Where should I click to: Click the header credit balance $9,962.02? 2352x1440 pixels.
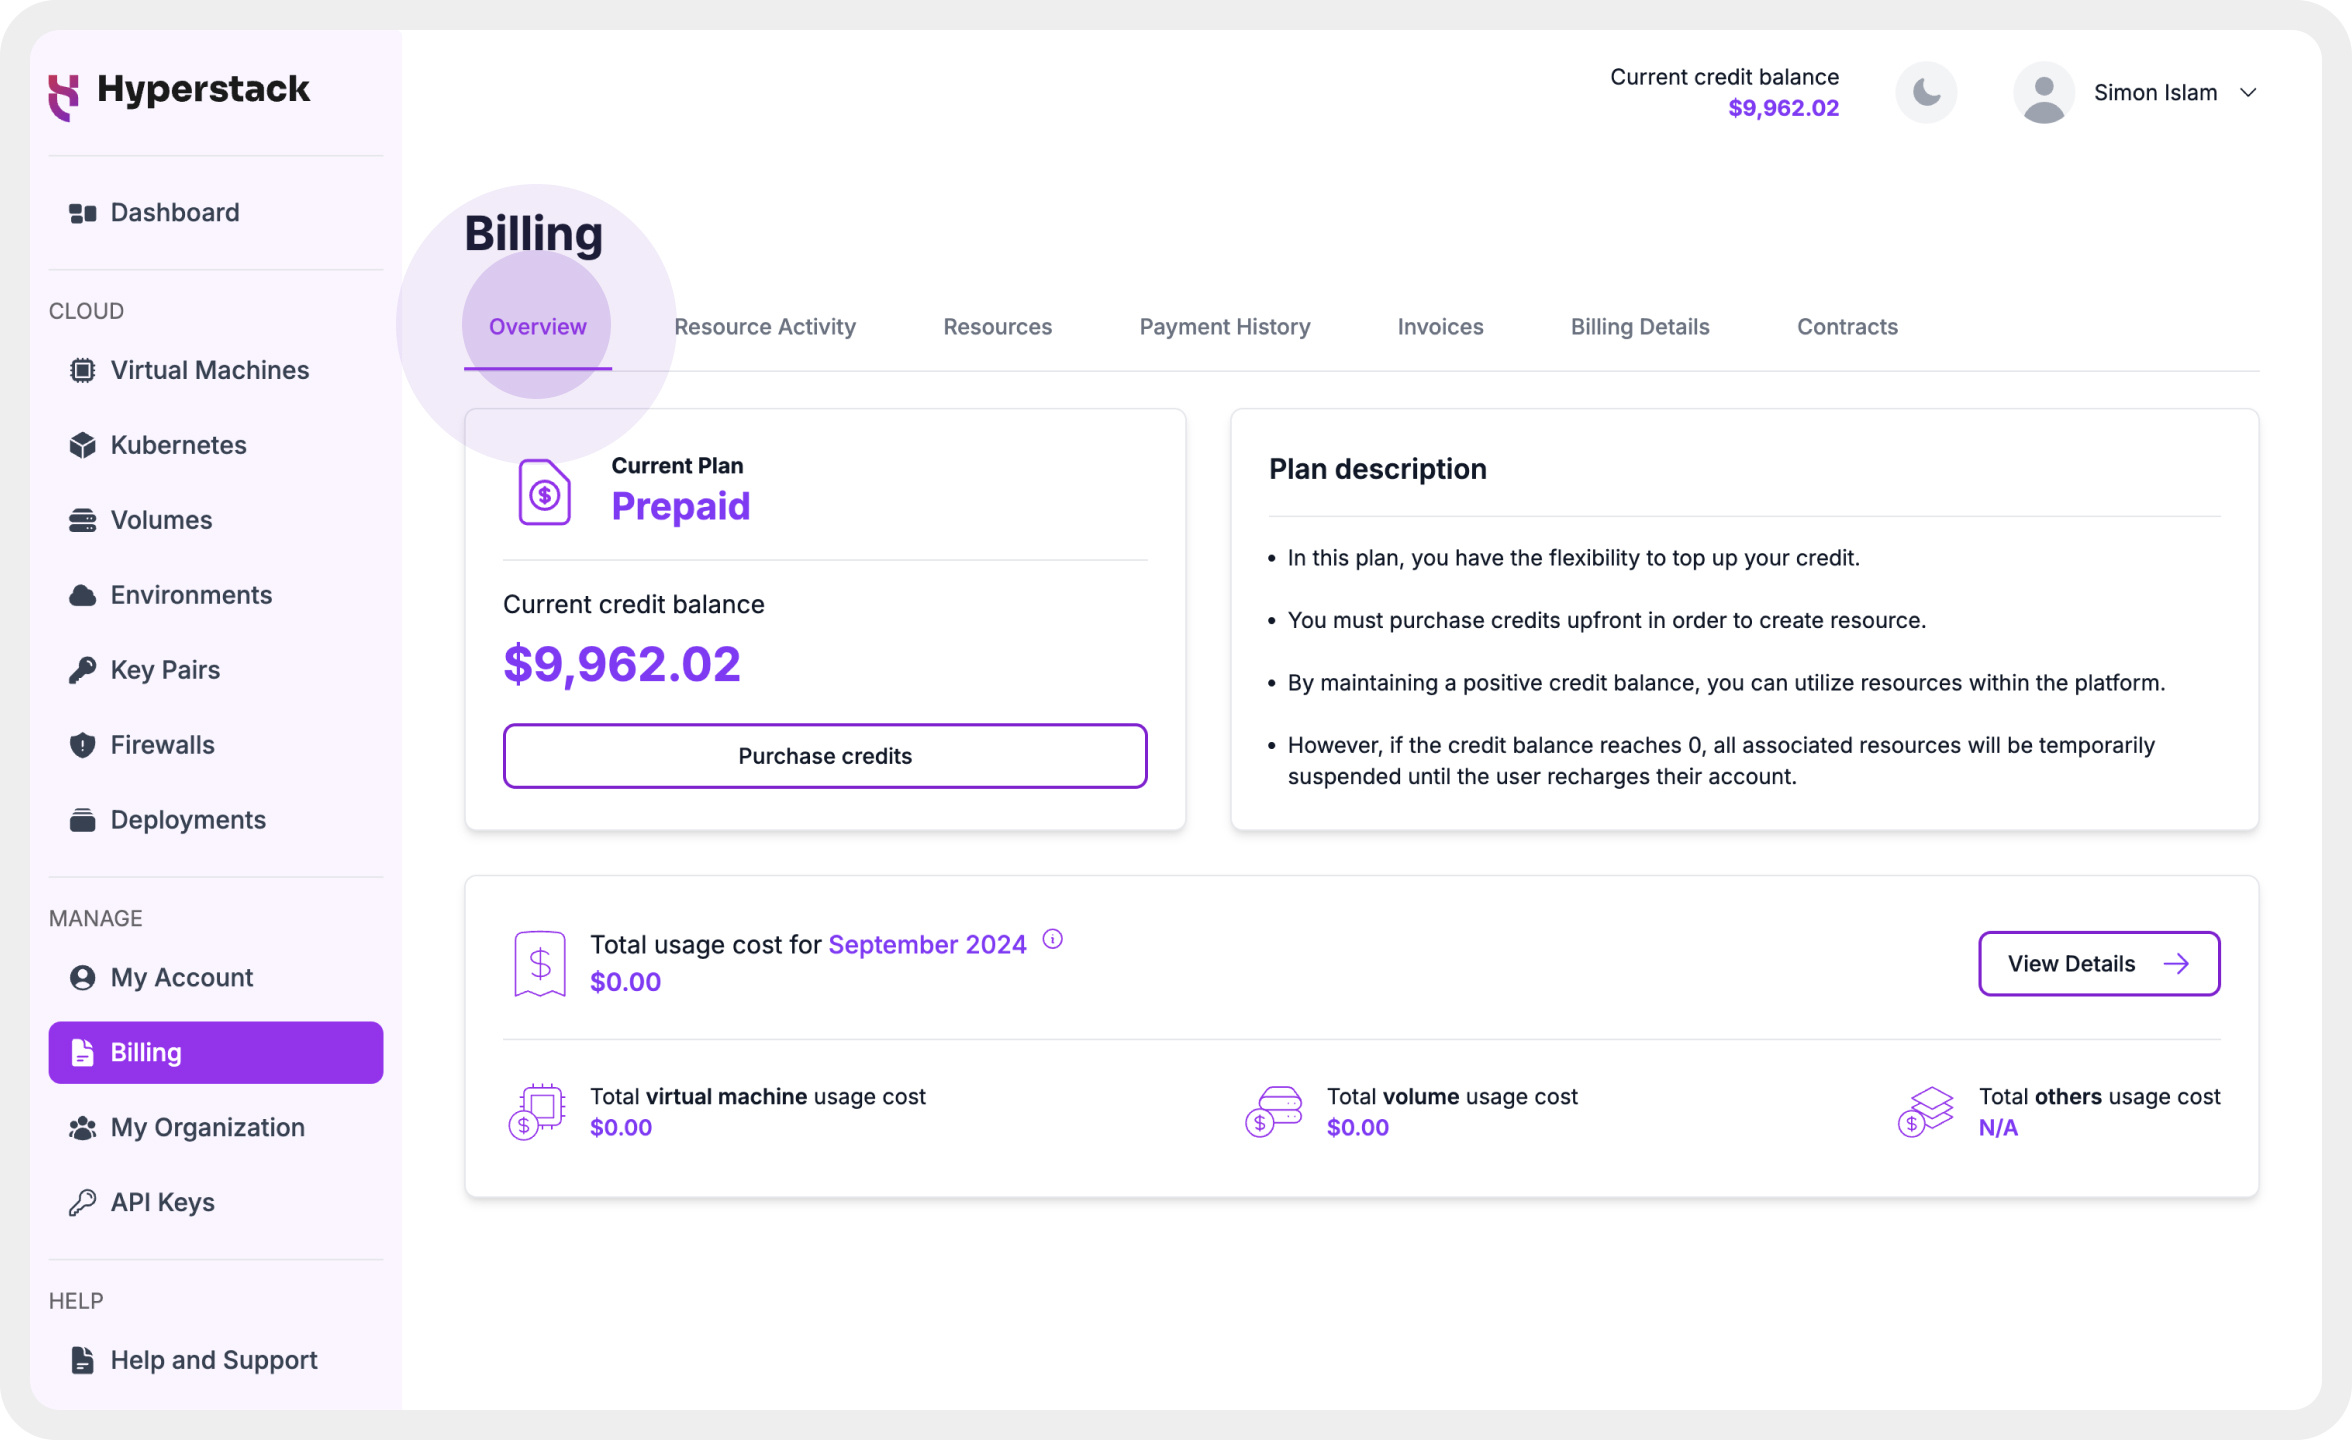[x=1783, y=108]
